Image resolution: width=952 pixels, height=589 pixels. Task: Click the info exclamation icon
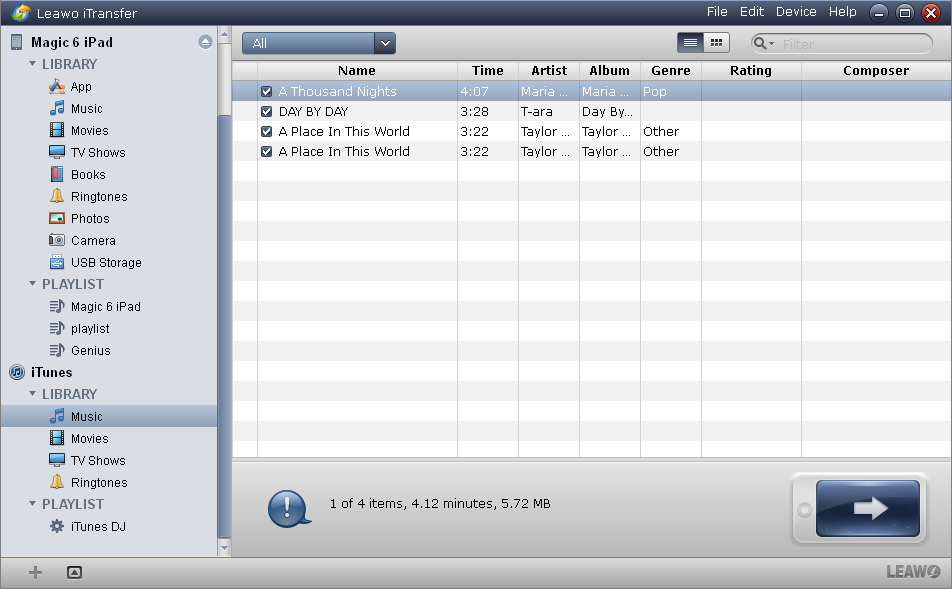tap(289, 508)
